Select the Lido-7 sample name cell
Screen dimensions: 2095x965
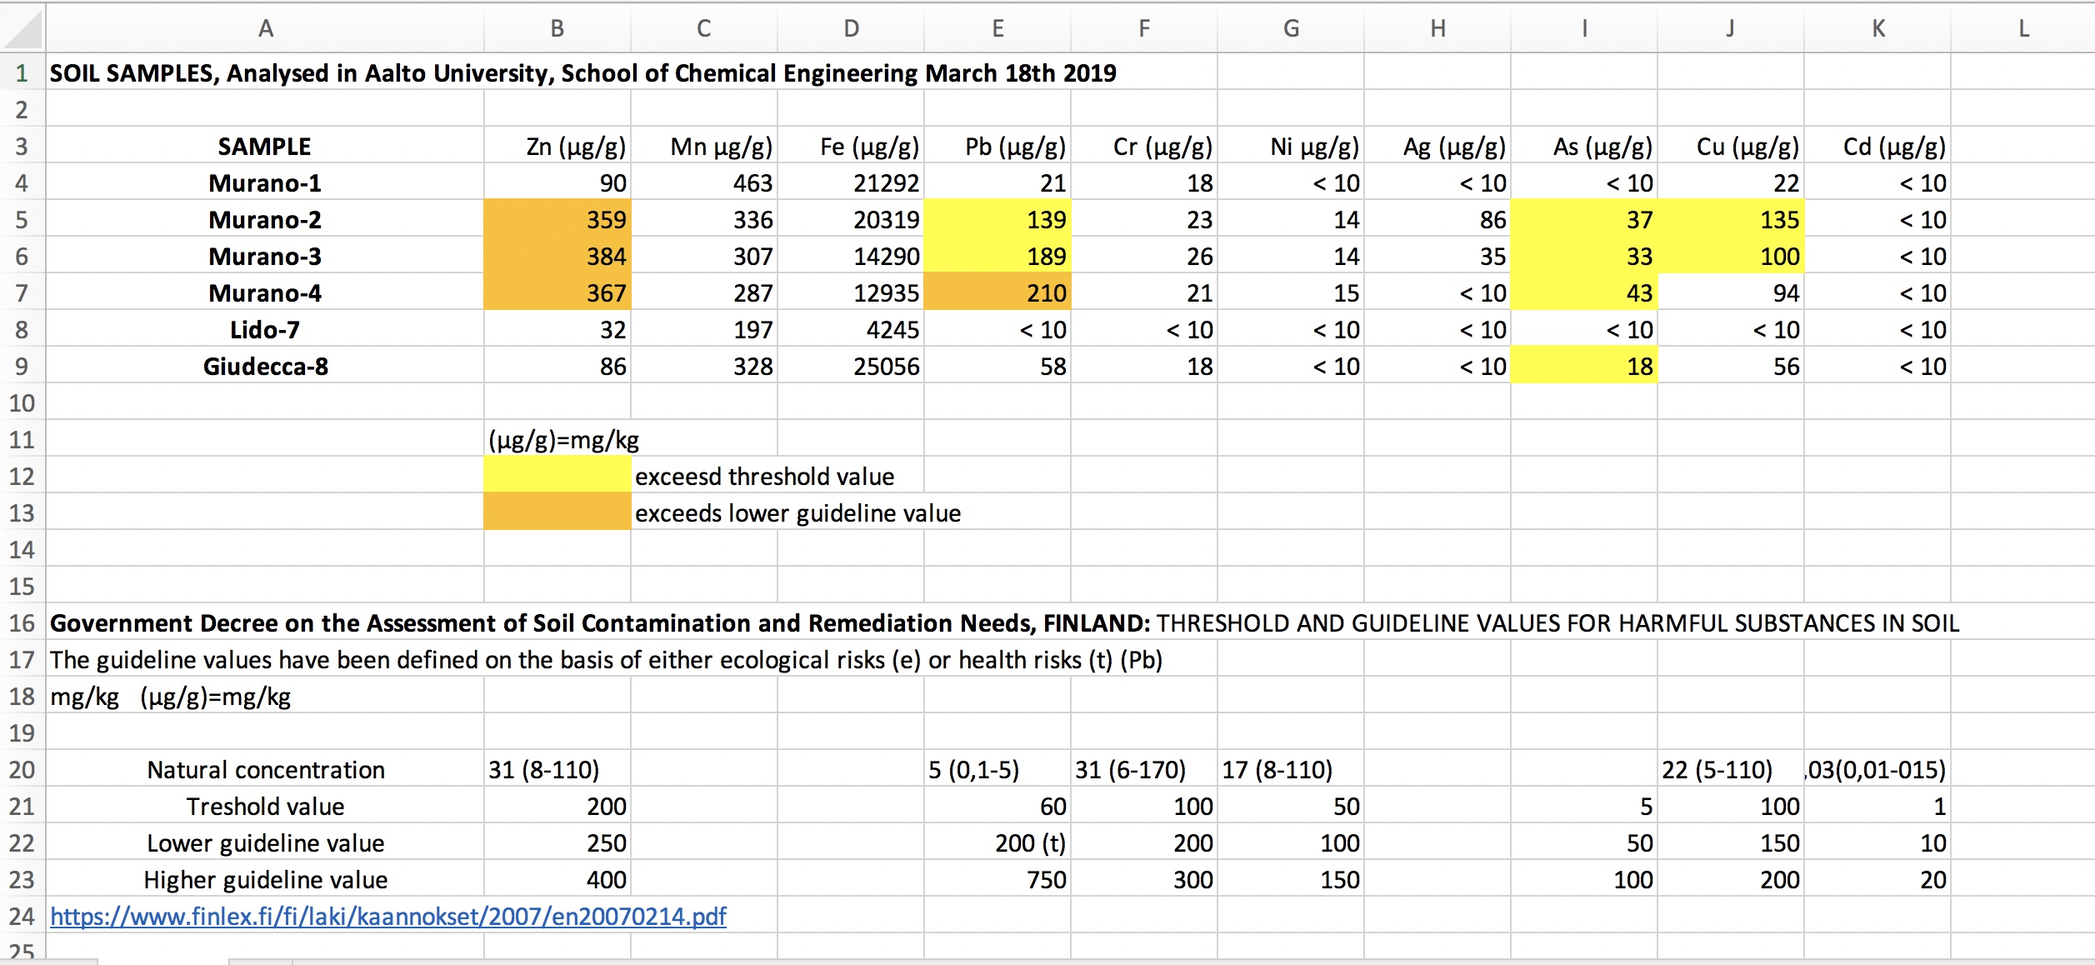pos(265,330)
